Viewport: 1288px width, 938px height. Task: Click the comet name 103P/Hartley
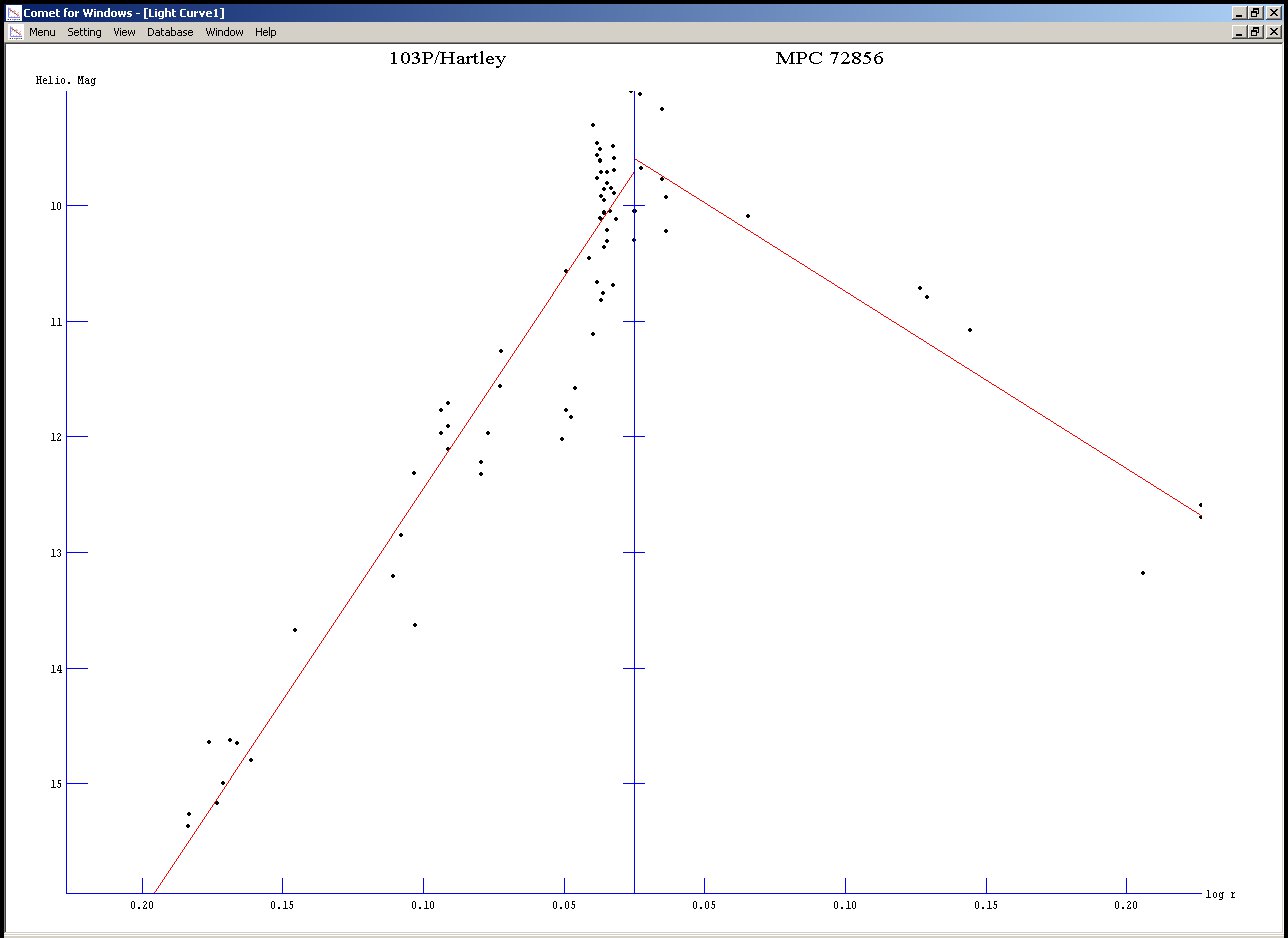click(447, 58)
